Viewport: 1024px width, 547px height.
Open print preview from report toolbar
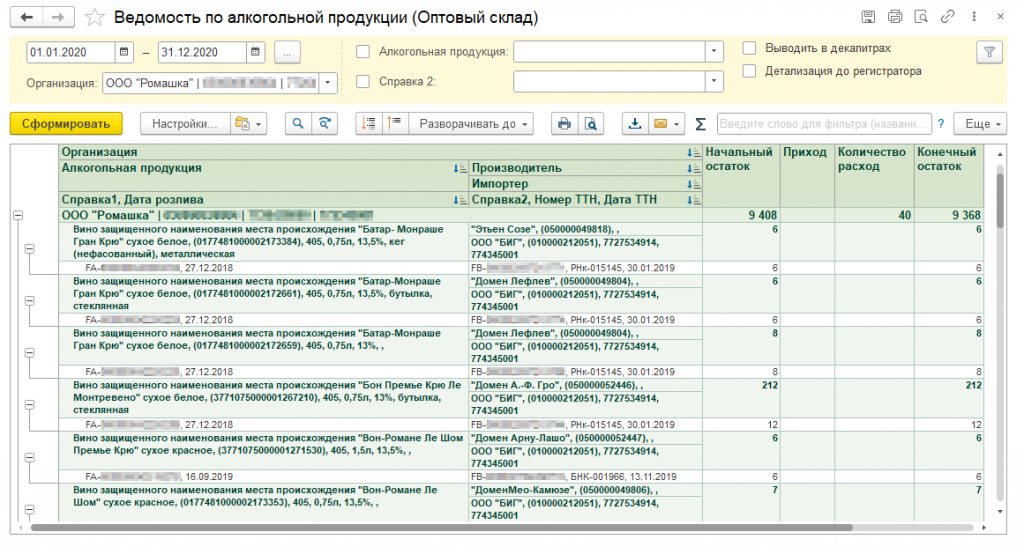(x=591, y=124)
